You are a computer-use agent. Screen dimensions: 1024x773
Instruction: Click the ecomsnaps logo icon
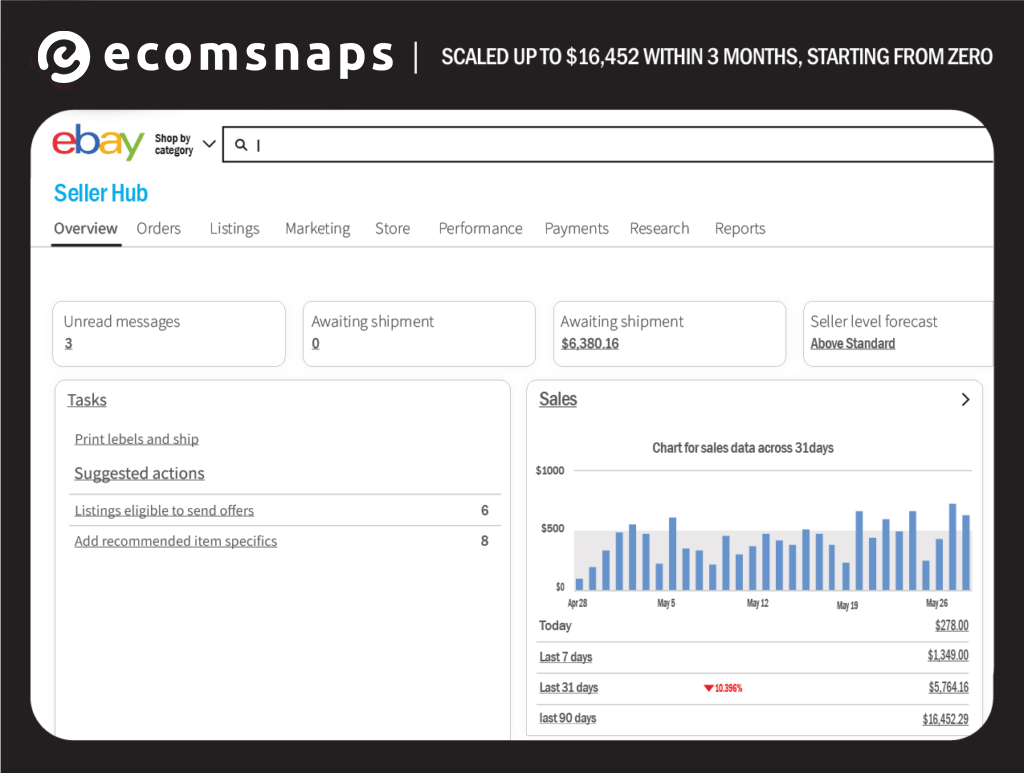pos(63,57)
